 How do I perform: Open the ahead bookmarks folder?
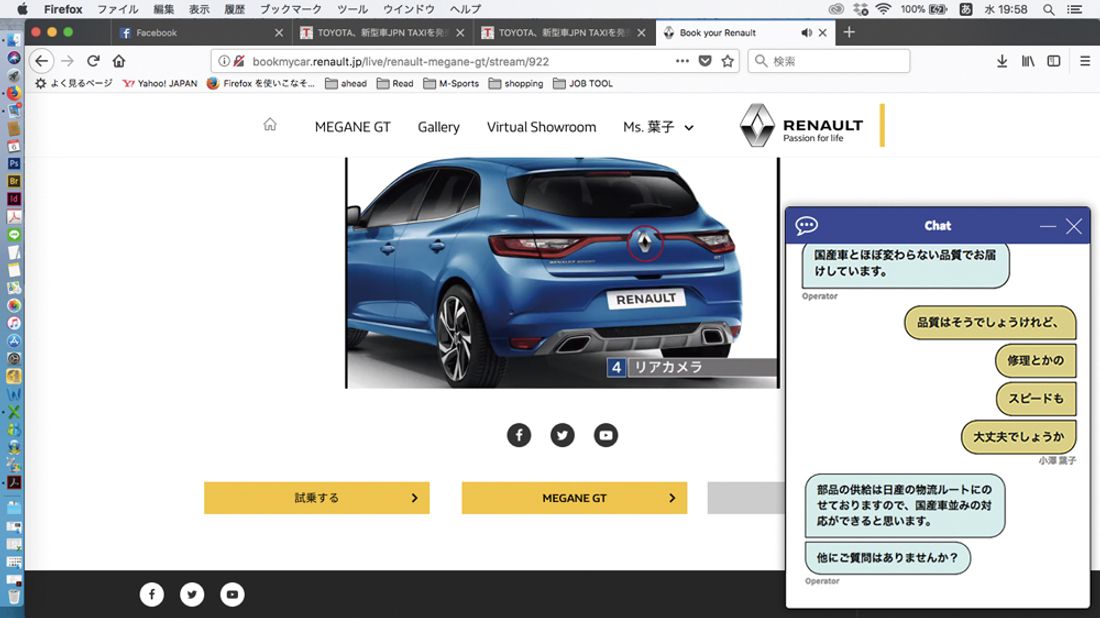(x=346, y=83)
